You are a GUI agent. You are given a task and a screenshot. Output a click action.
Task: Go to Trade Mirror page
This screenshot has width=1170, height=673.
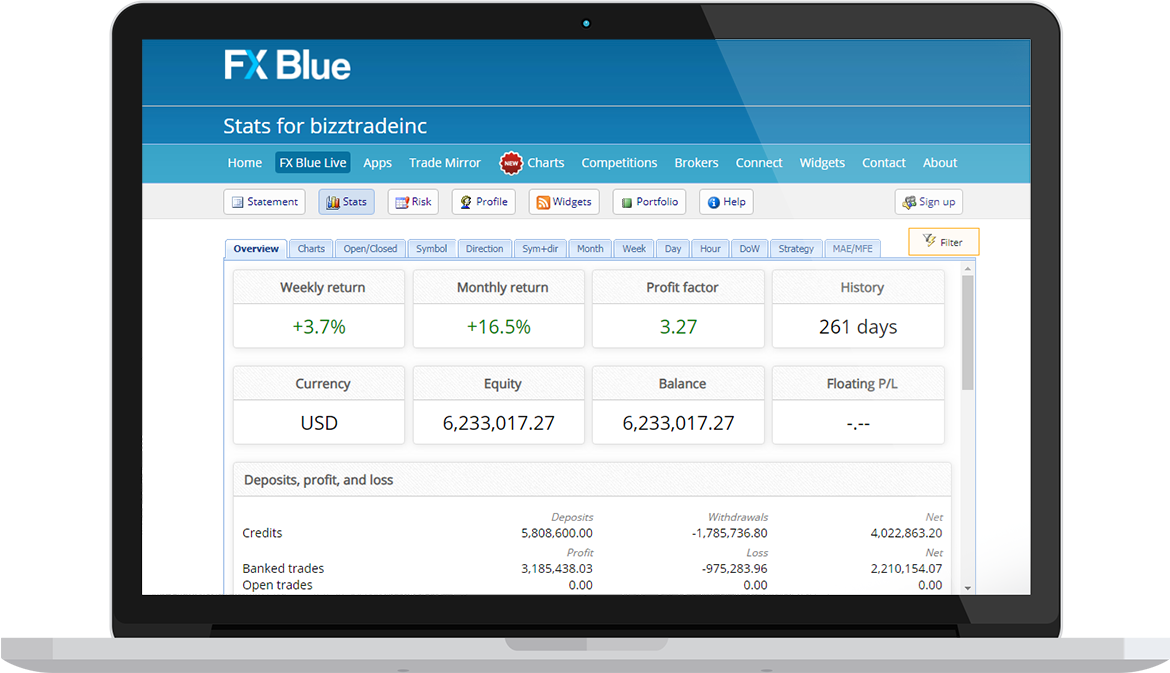[x=445, y=163]
